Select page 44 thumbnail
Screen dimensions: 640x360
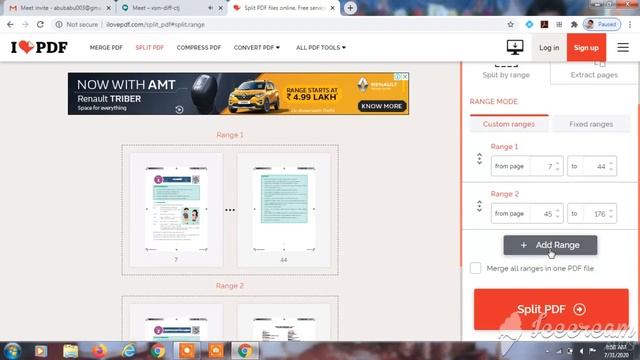point(284,210)
